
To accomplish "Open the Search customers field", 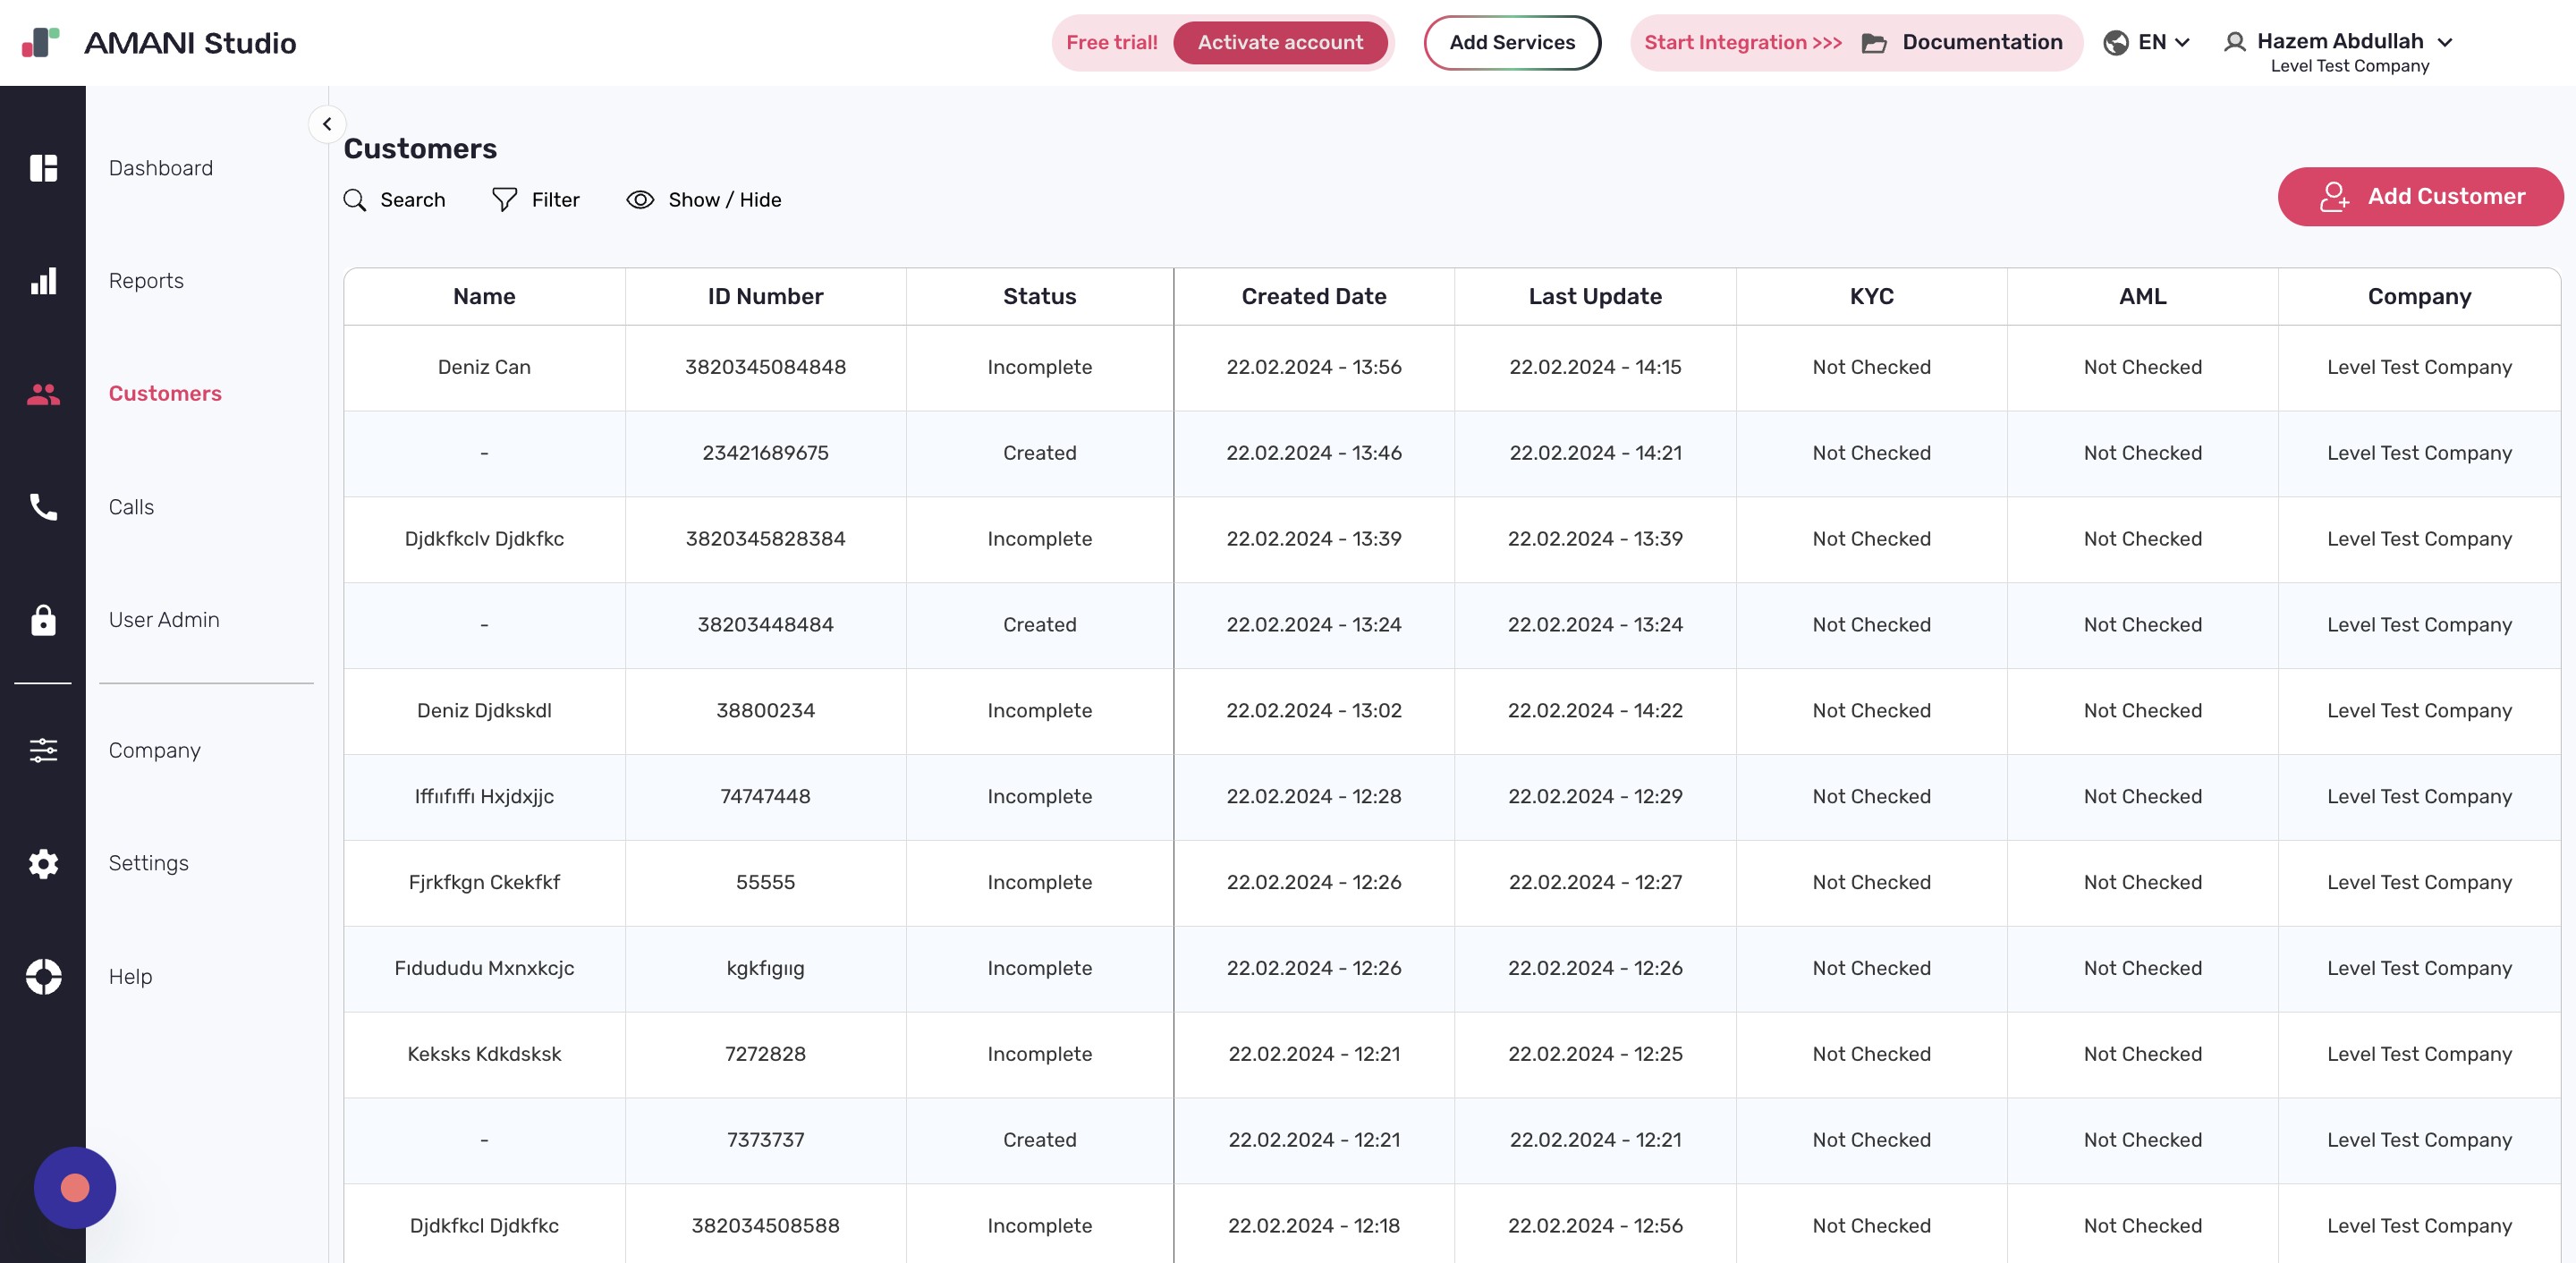I will click(x=394, y=200).
